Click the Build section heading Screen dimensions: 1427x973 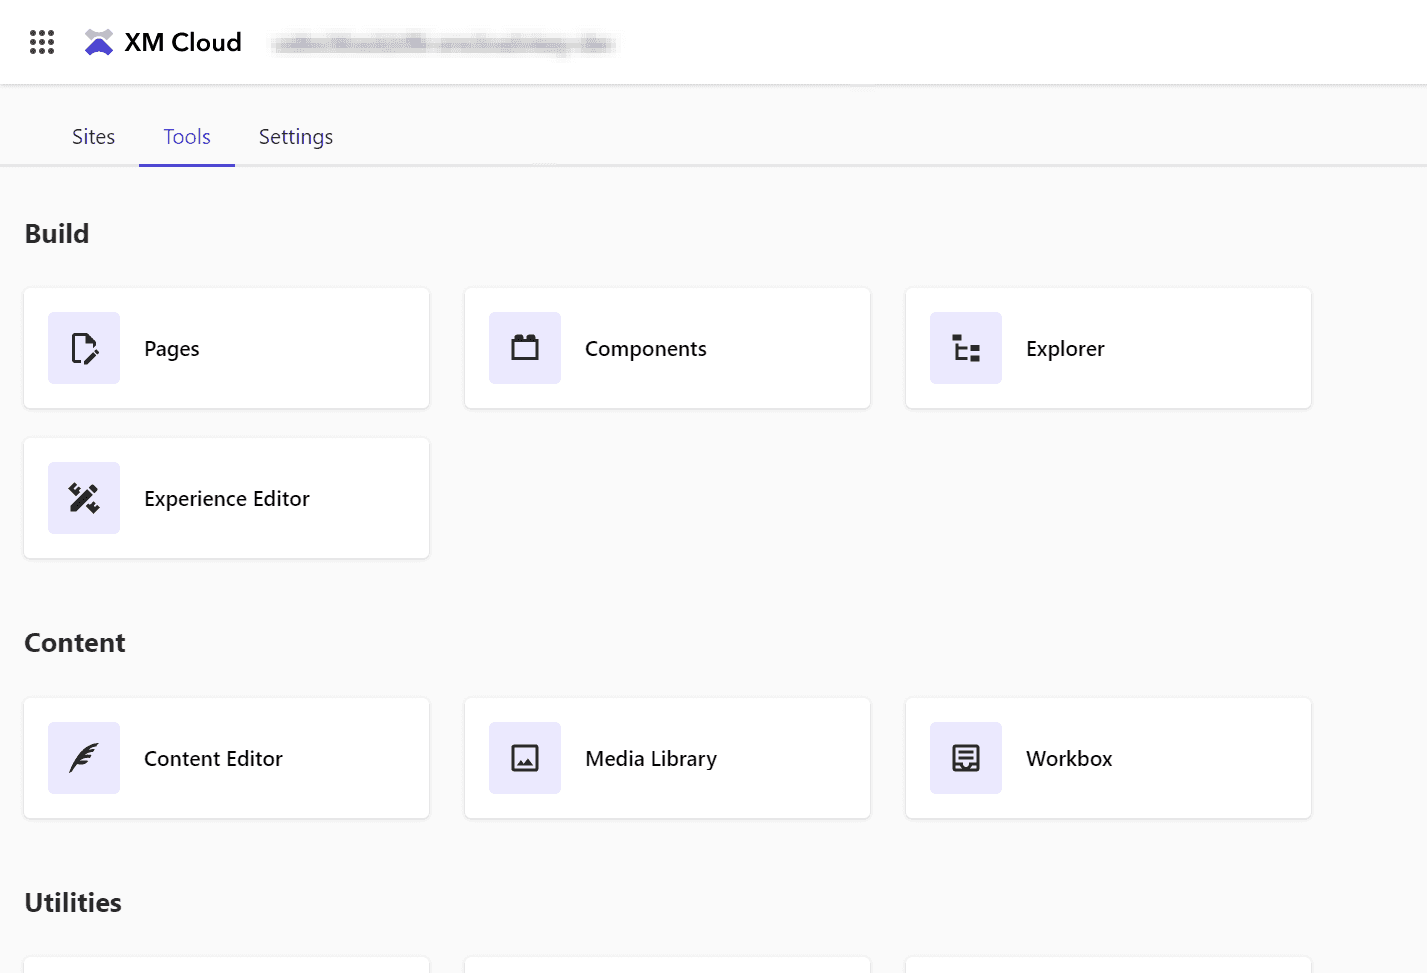coord(57,234)
